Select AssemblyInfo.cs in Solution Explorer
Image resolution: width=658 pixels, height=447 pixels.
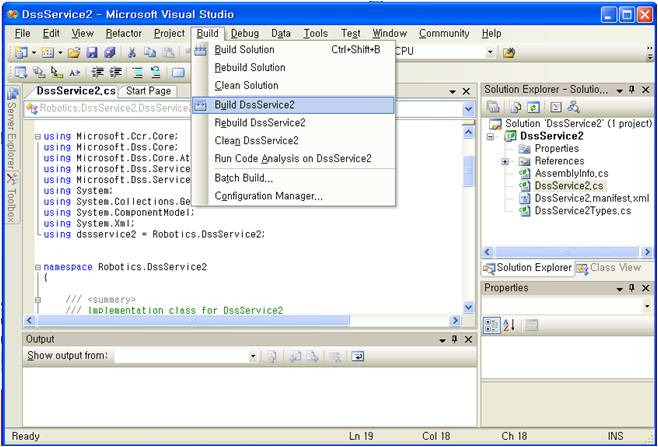(571, 173)
